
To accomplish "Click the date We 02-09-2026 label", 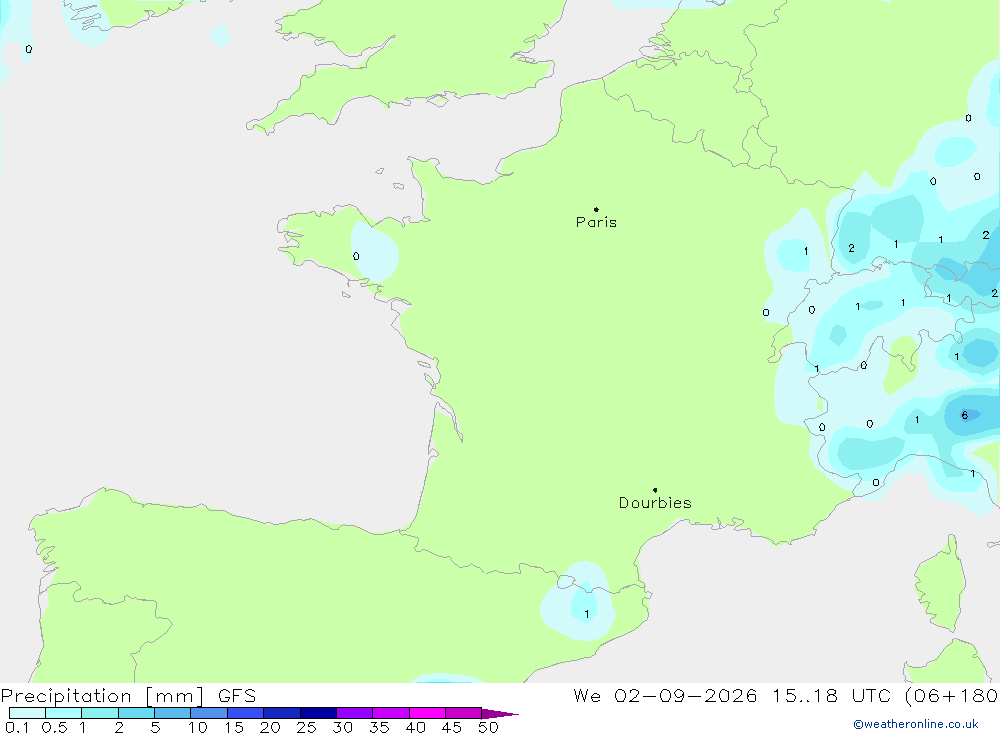I will point(665,695).
